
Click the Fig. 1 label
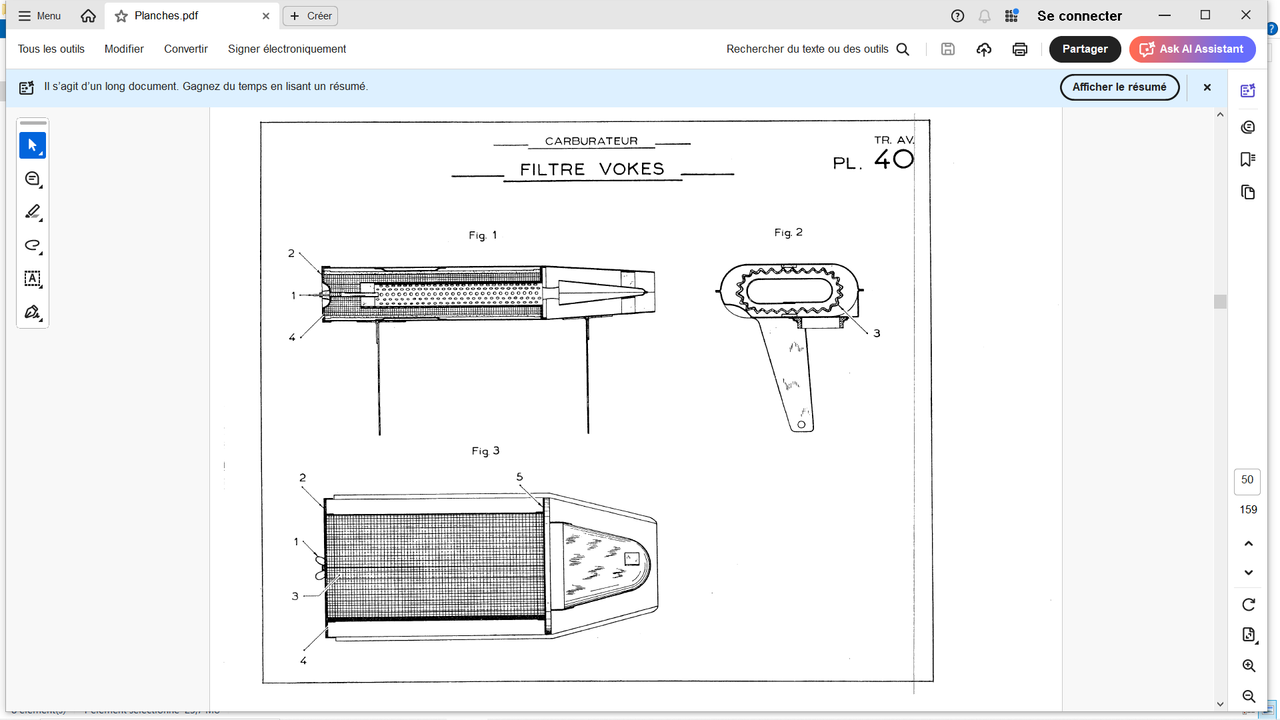click(483, 236)
